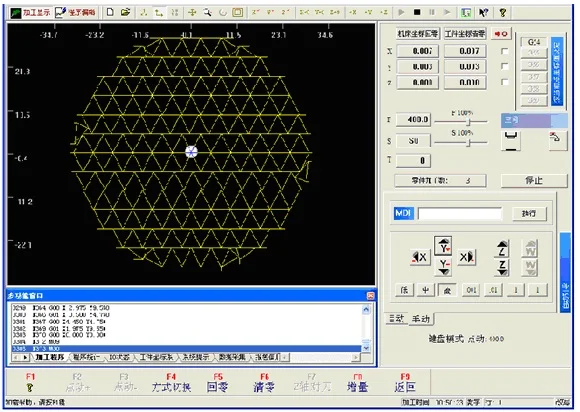Tick the Z axis checkbox
Image resolution: width=580 pixels, height=412 pixels.
505,82
